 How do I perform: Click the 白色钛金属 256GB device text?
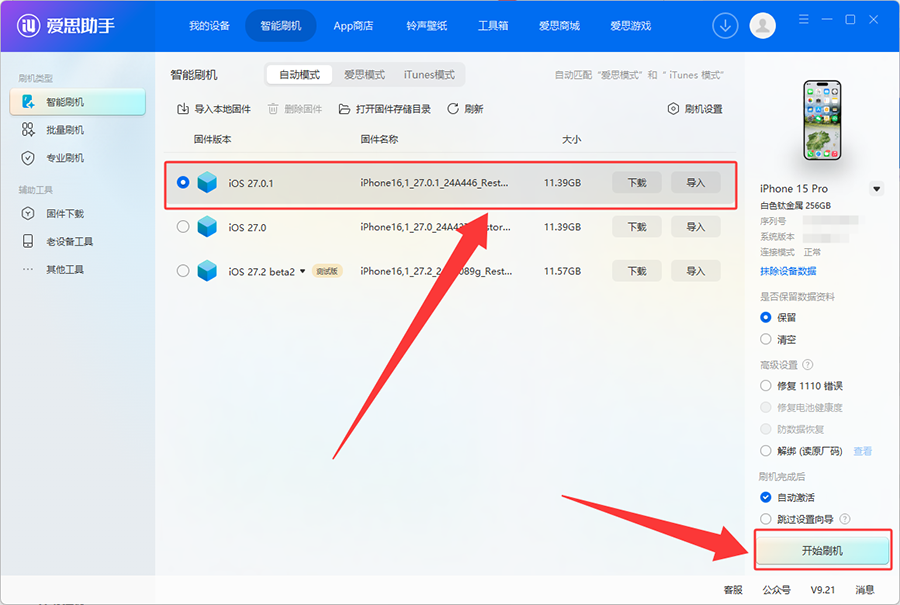(x=795, y=205)
